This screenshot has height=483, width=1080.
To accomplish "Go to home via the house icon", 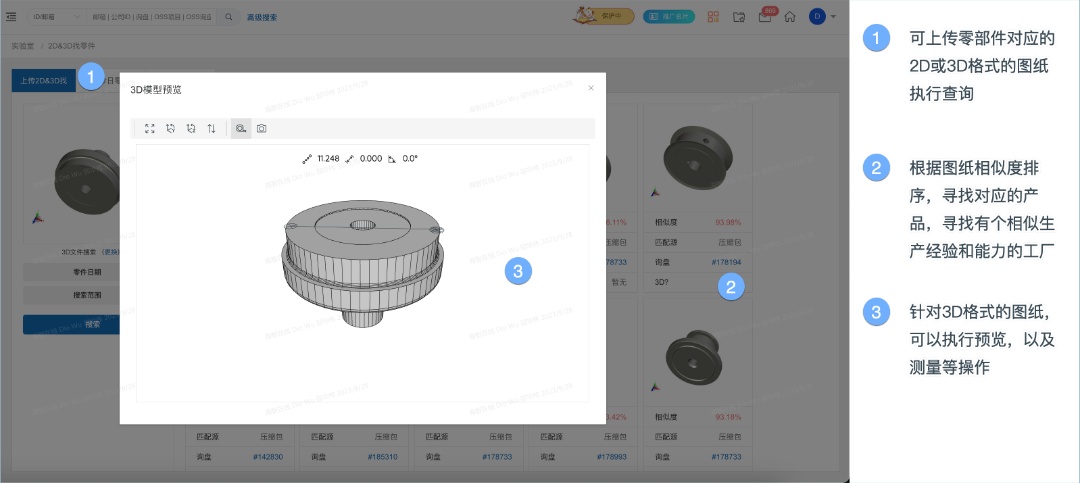I will coord(790,17).
